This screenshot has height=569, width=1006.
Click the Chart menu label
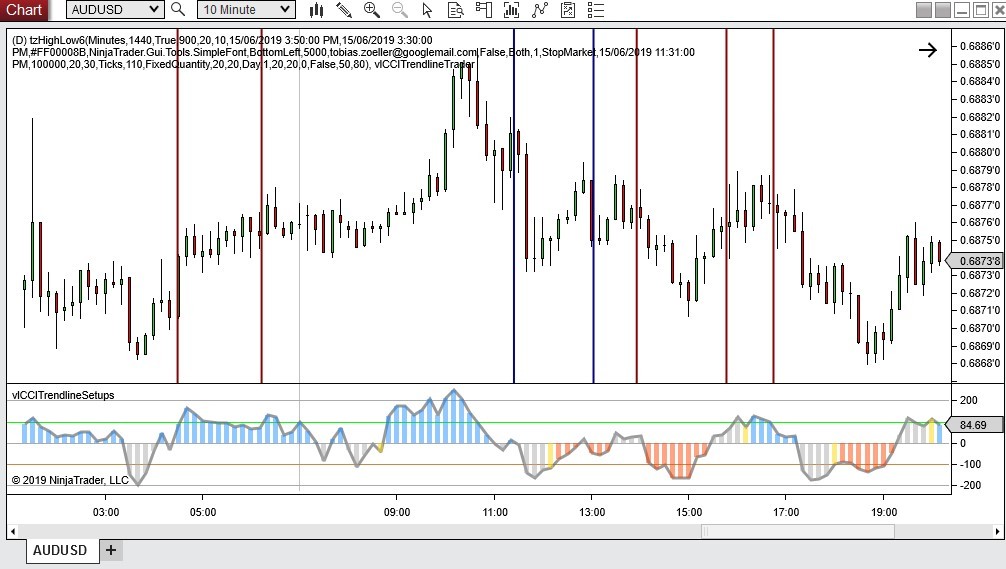click(24, 10)
